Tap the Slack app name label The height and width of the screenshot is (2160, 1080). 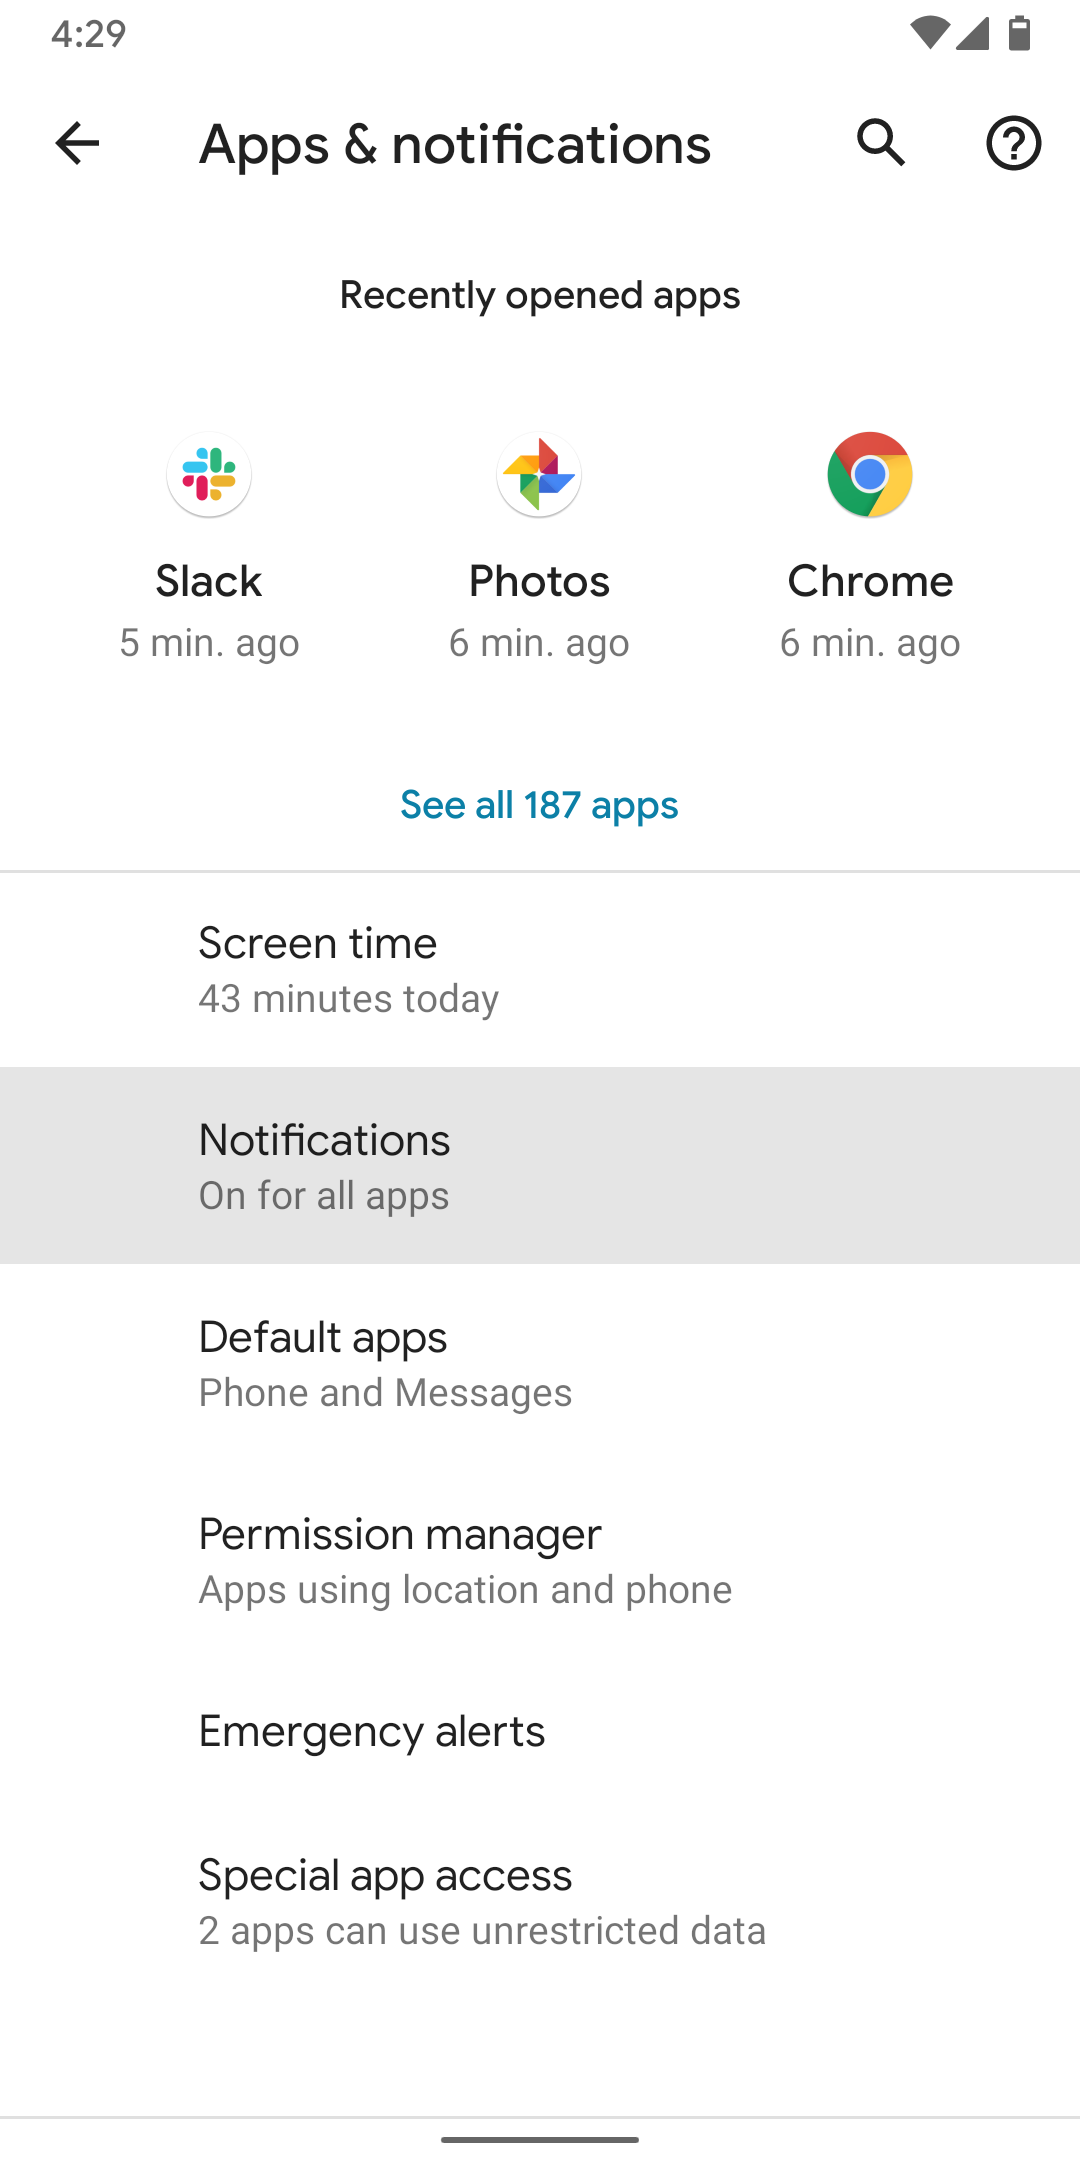[x=209, y=581]
